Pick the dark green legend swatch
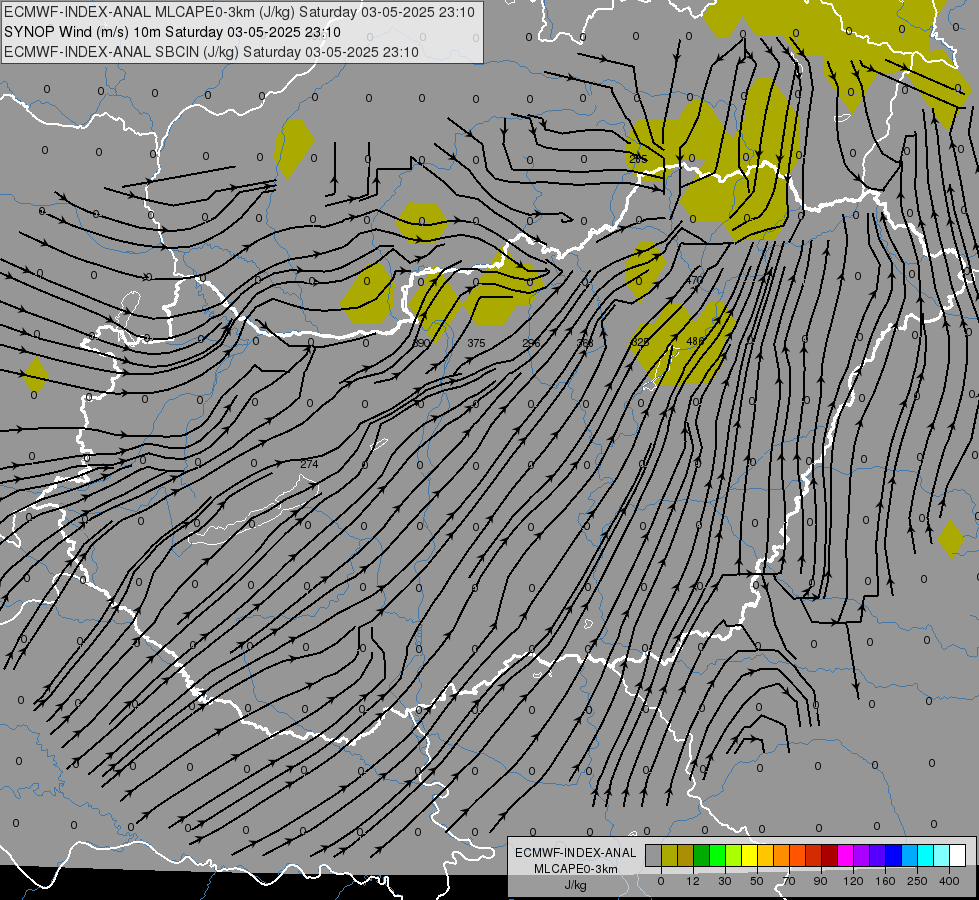The height and width of the screenshot is (900, 979). [702, 856]
